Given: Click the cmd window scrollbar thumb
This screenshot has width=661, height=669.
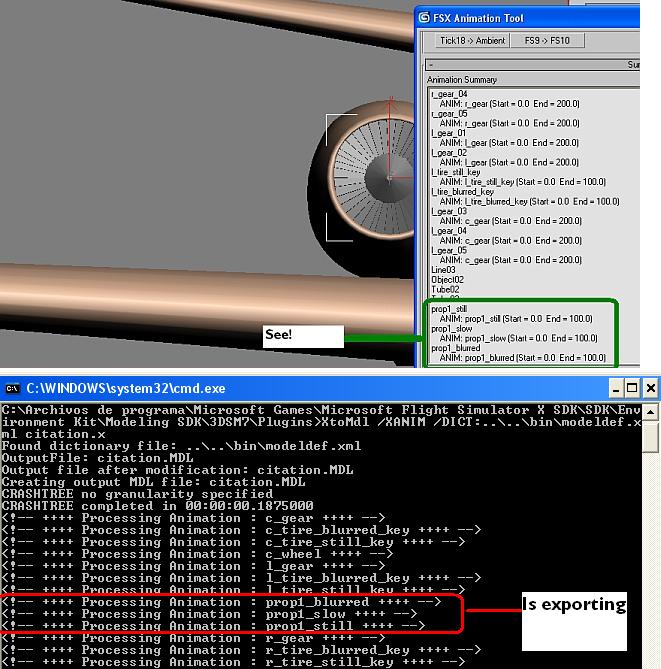Looking at the screenshot, I should point(650,436).
